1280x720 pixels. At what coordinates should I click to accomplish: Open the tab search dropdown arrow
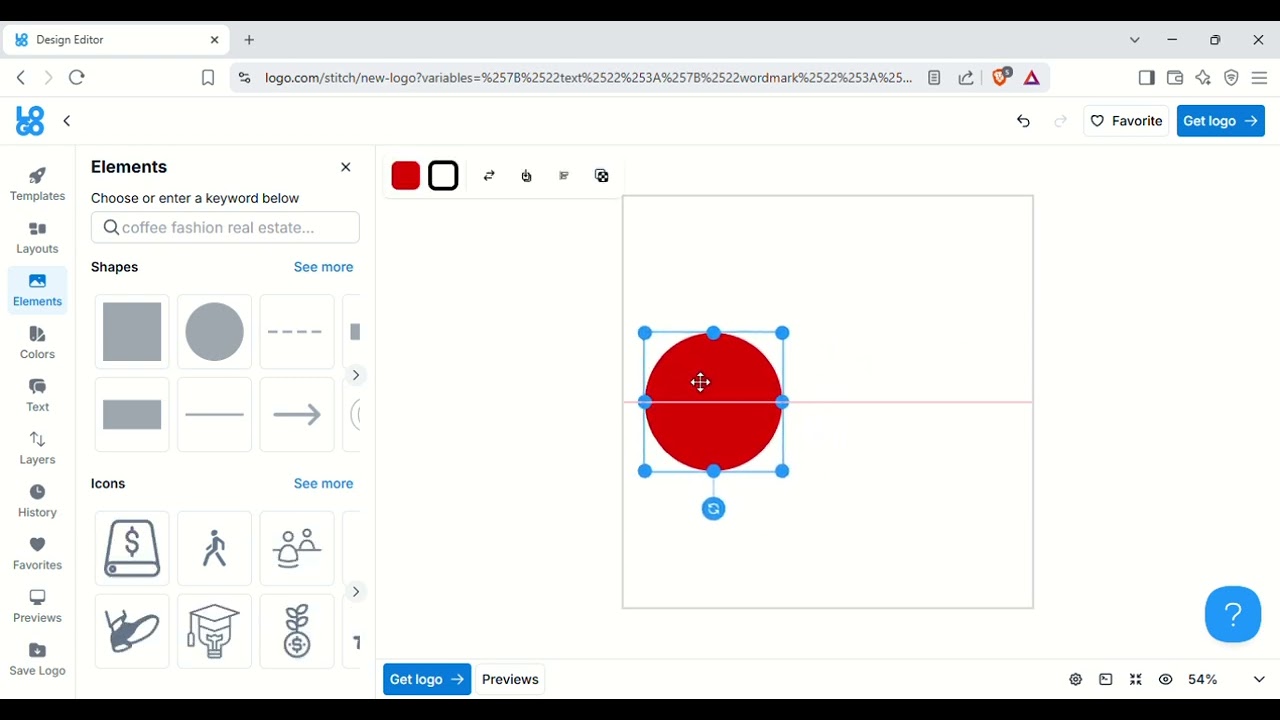point(1135,40)
